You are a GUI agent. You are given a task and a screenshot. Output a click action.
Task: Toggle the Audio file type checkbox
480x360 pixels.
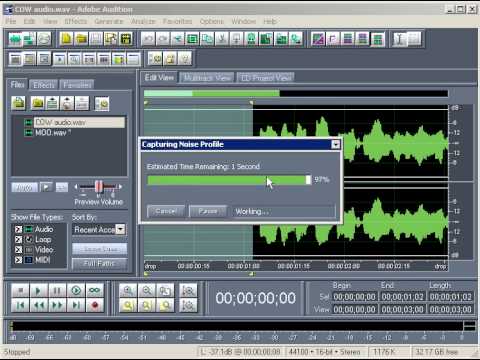[x=18, y=229]
